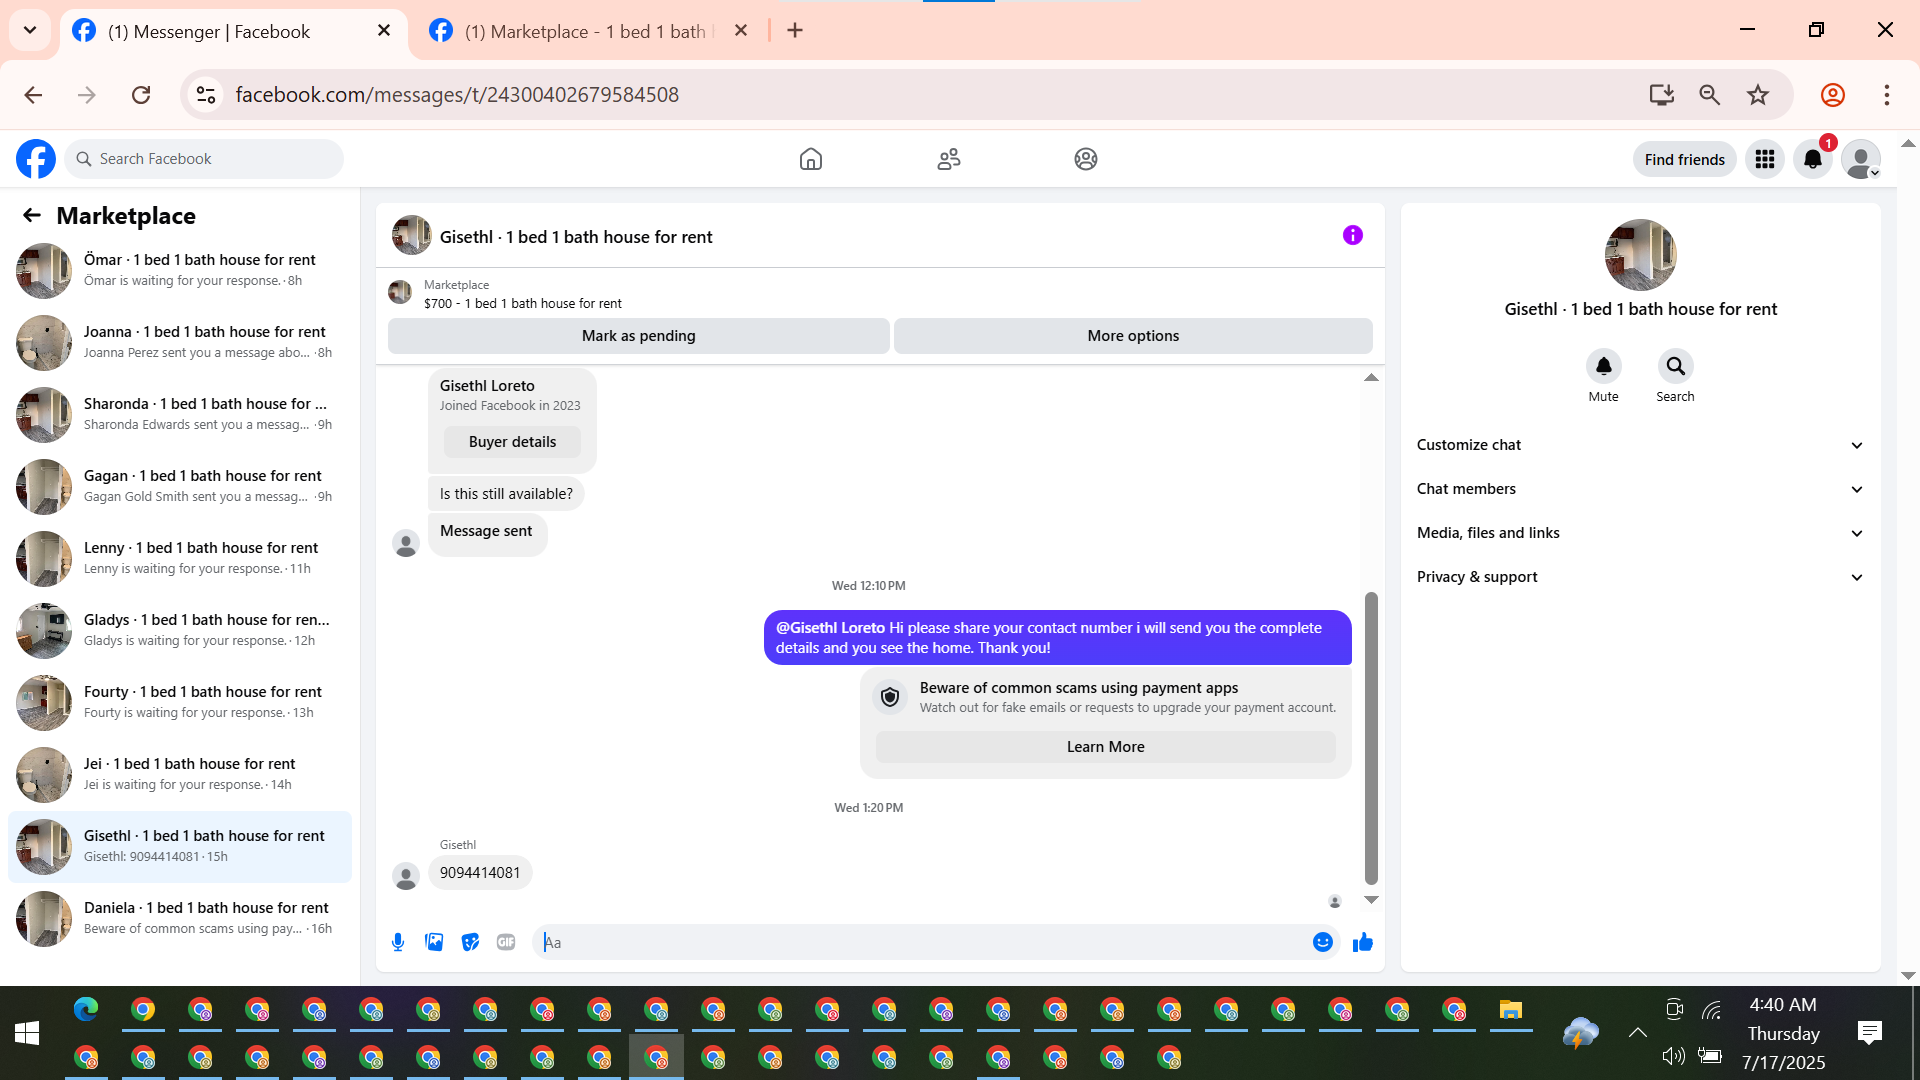
Task: Expand Media, files and links section
Action: [1640, 533]
